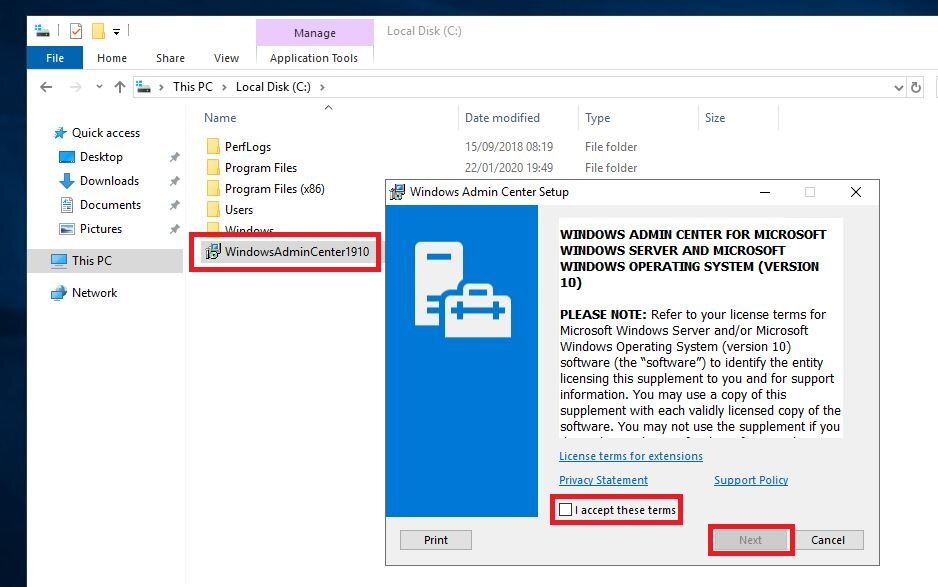938x587 pixels.
Task: Go back with the Back arrow
Action: (x=46, y=87)
